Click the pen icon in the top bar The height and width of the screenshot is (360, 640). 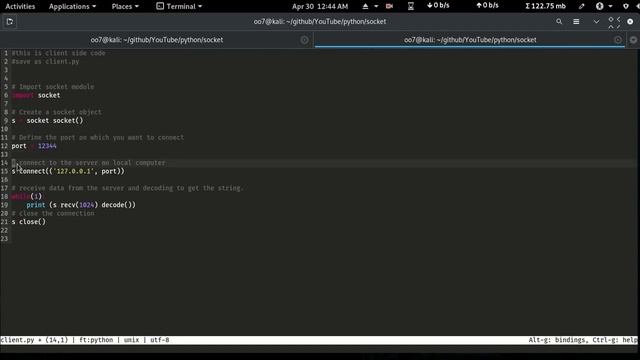pos(582,6)
